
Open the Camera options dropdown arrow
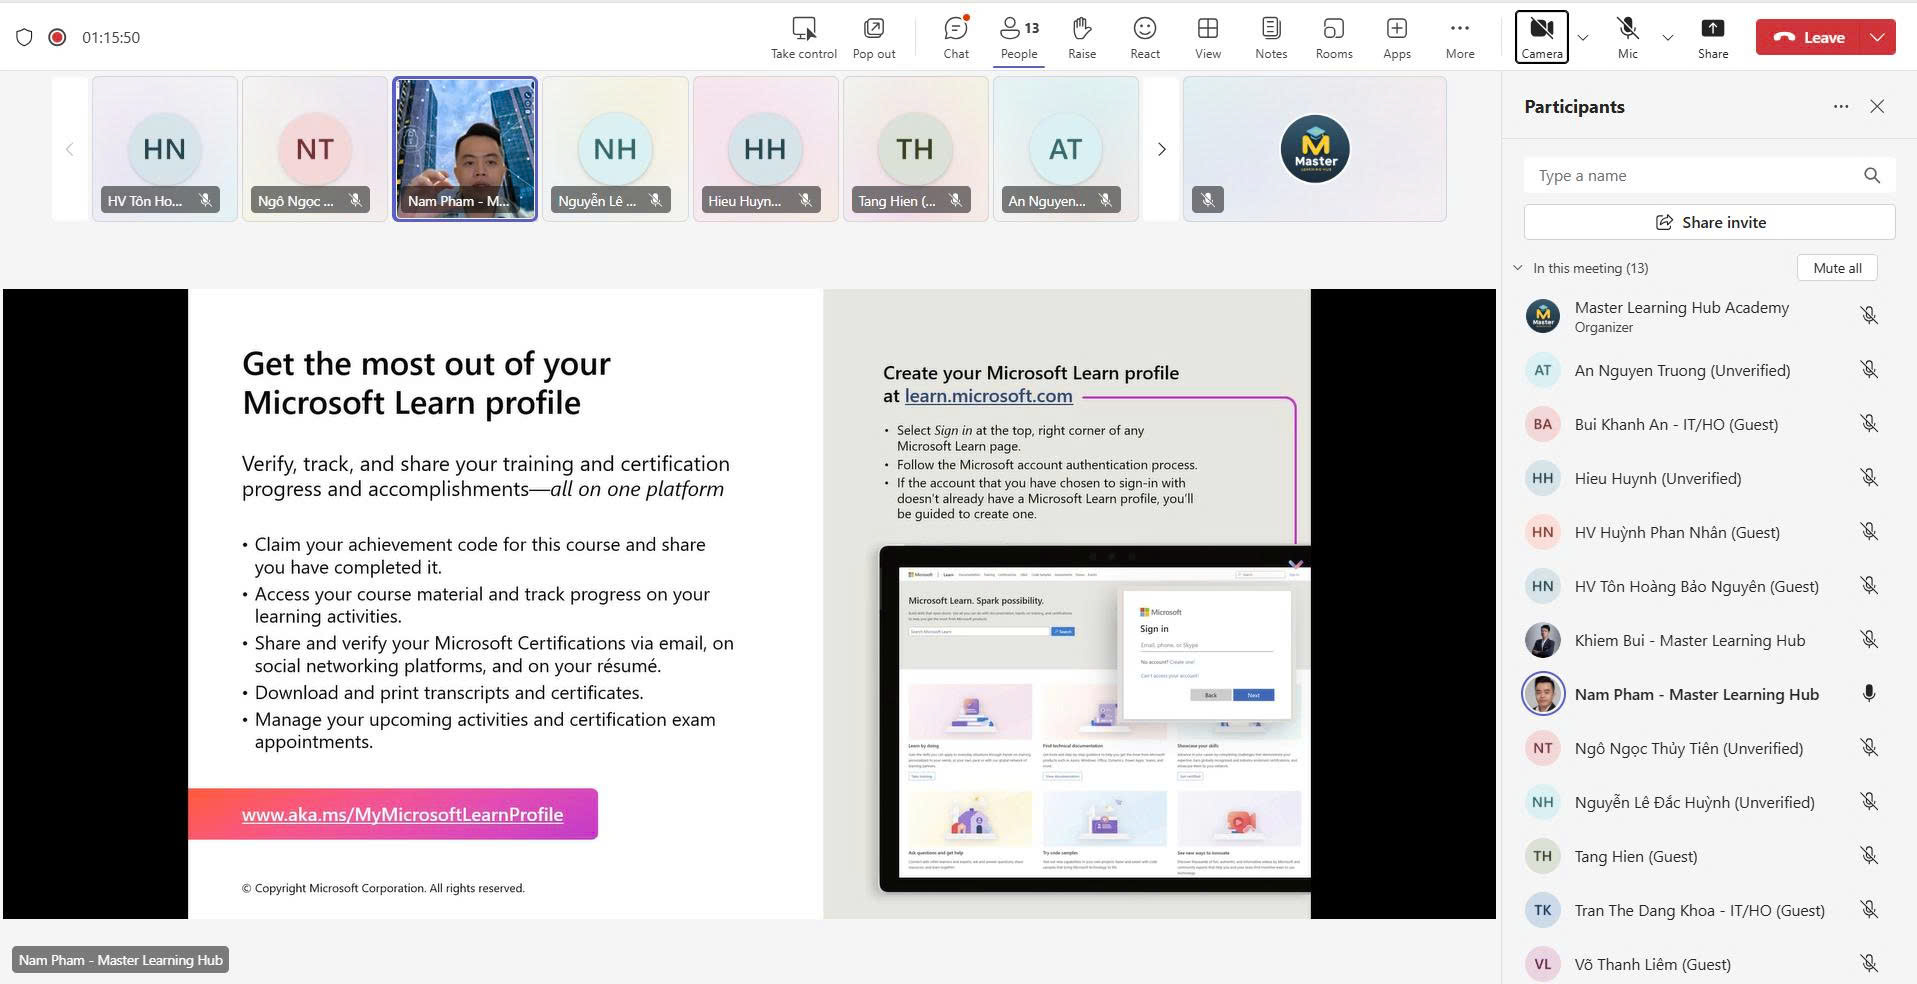click(1582, 38)
